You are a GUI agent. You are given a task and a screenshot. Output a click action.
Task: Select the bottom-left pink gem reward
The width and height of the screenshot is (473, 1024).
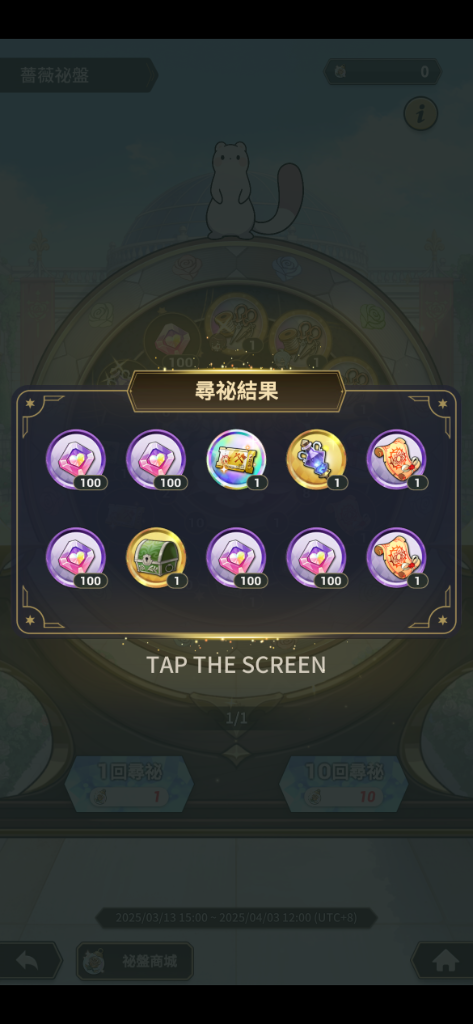(x=76, y=558)
